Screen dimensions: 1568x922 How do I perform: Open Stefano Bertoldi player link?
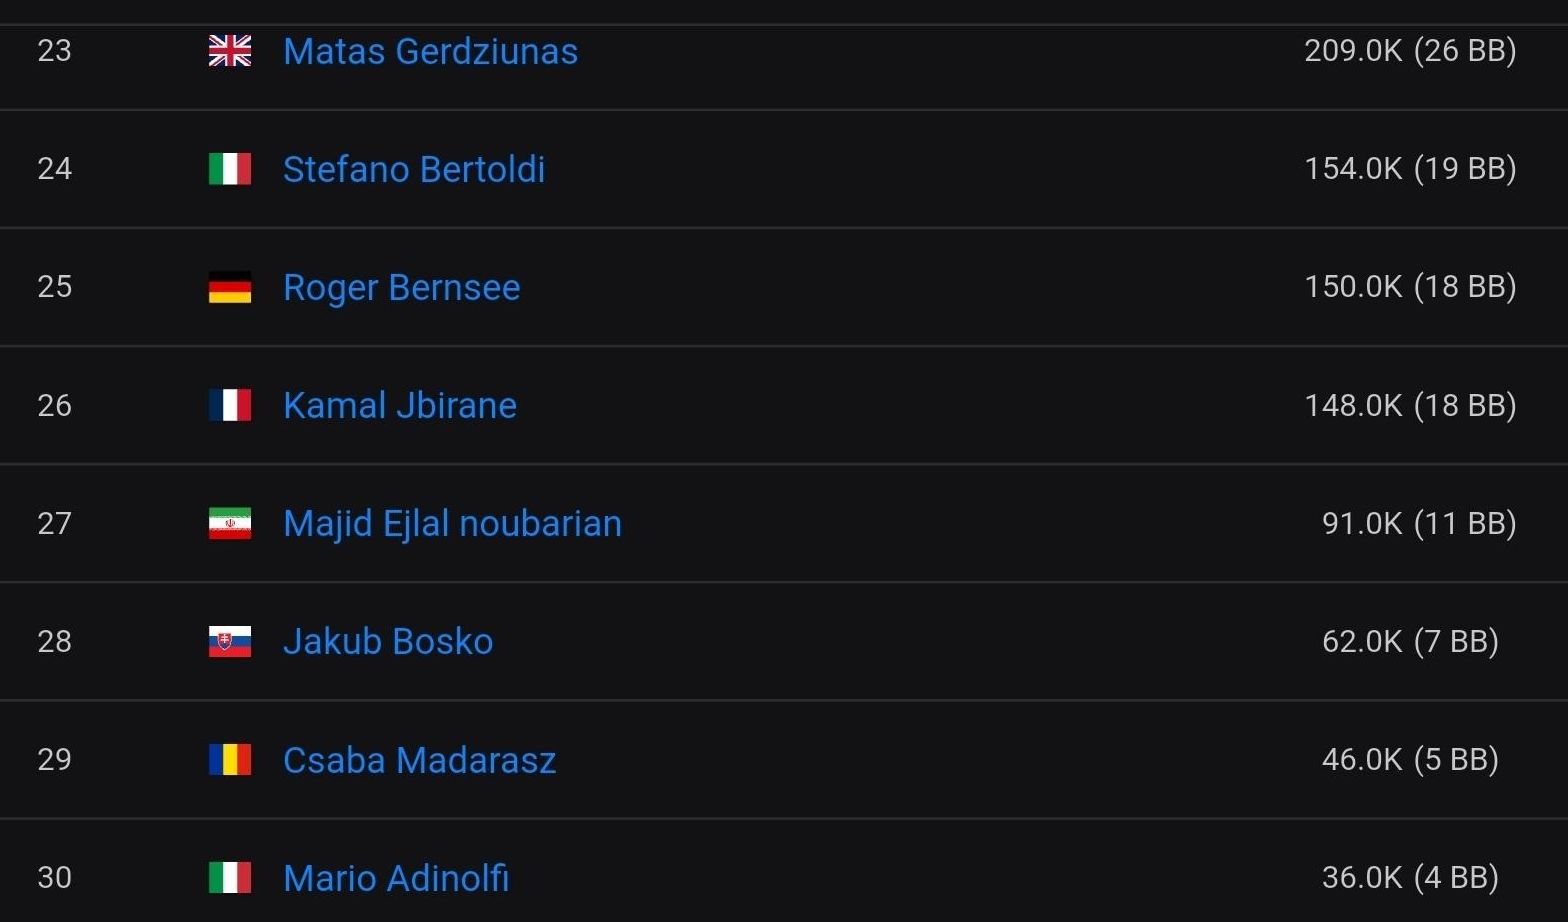(414, 169)
